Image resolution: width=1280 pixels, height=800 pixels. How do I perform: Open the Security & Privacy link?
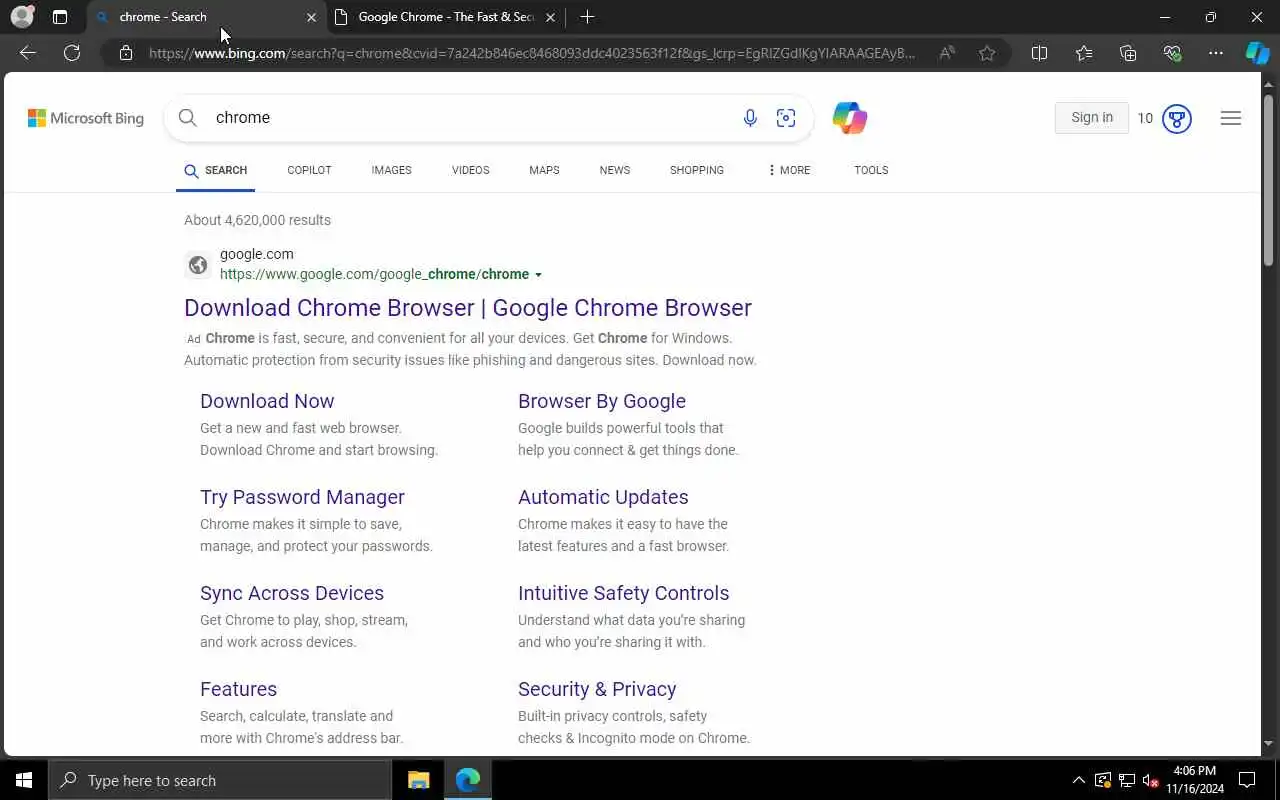[597, 689]
